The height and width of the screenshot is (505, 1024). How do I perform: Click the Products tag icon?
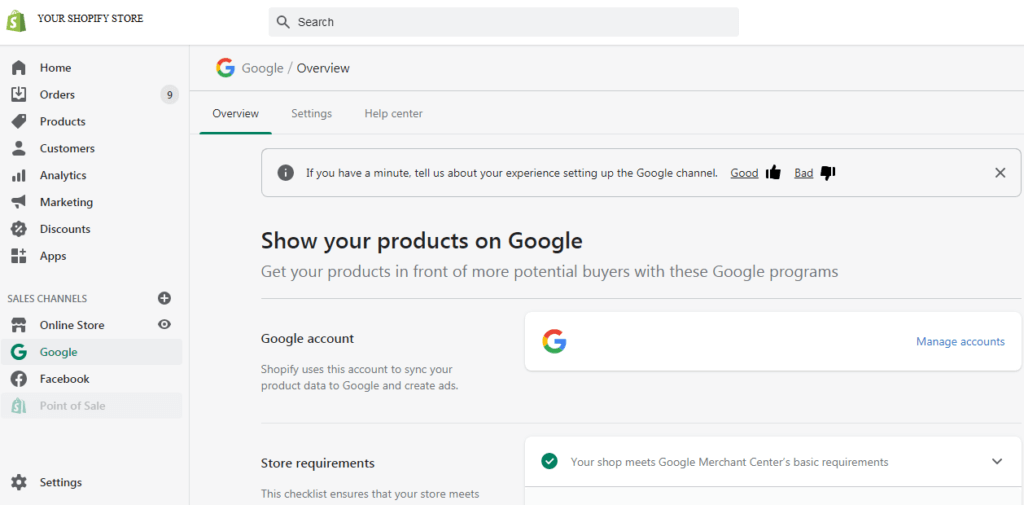(19, 122)
